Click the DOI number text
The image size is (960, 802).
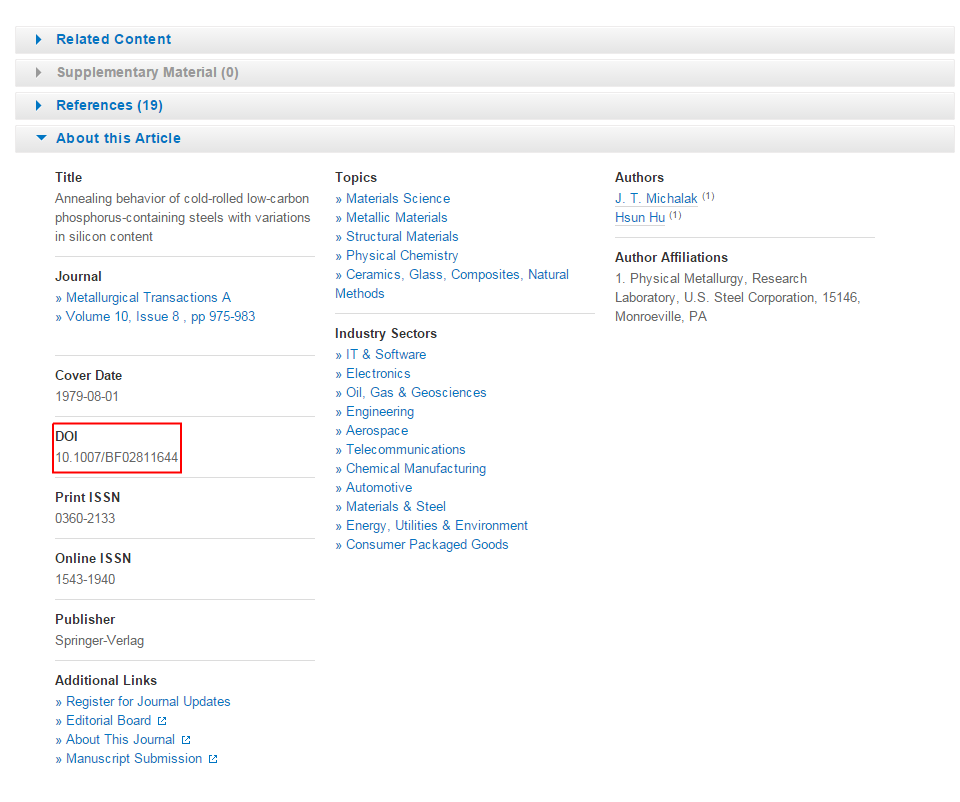point(117,457)
